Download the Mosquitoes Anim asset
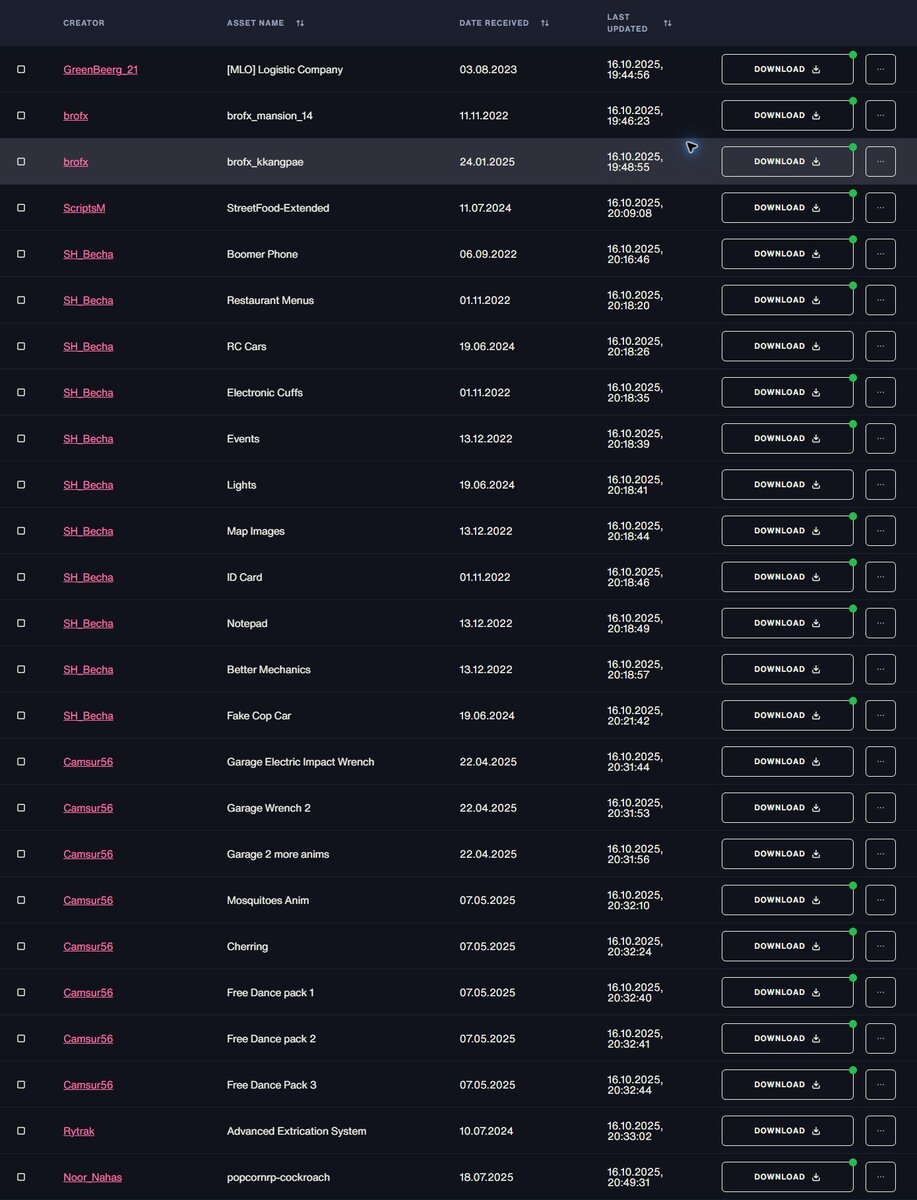 point(787,900)
